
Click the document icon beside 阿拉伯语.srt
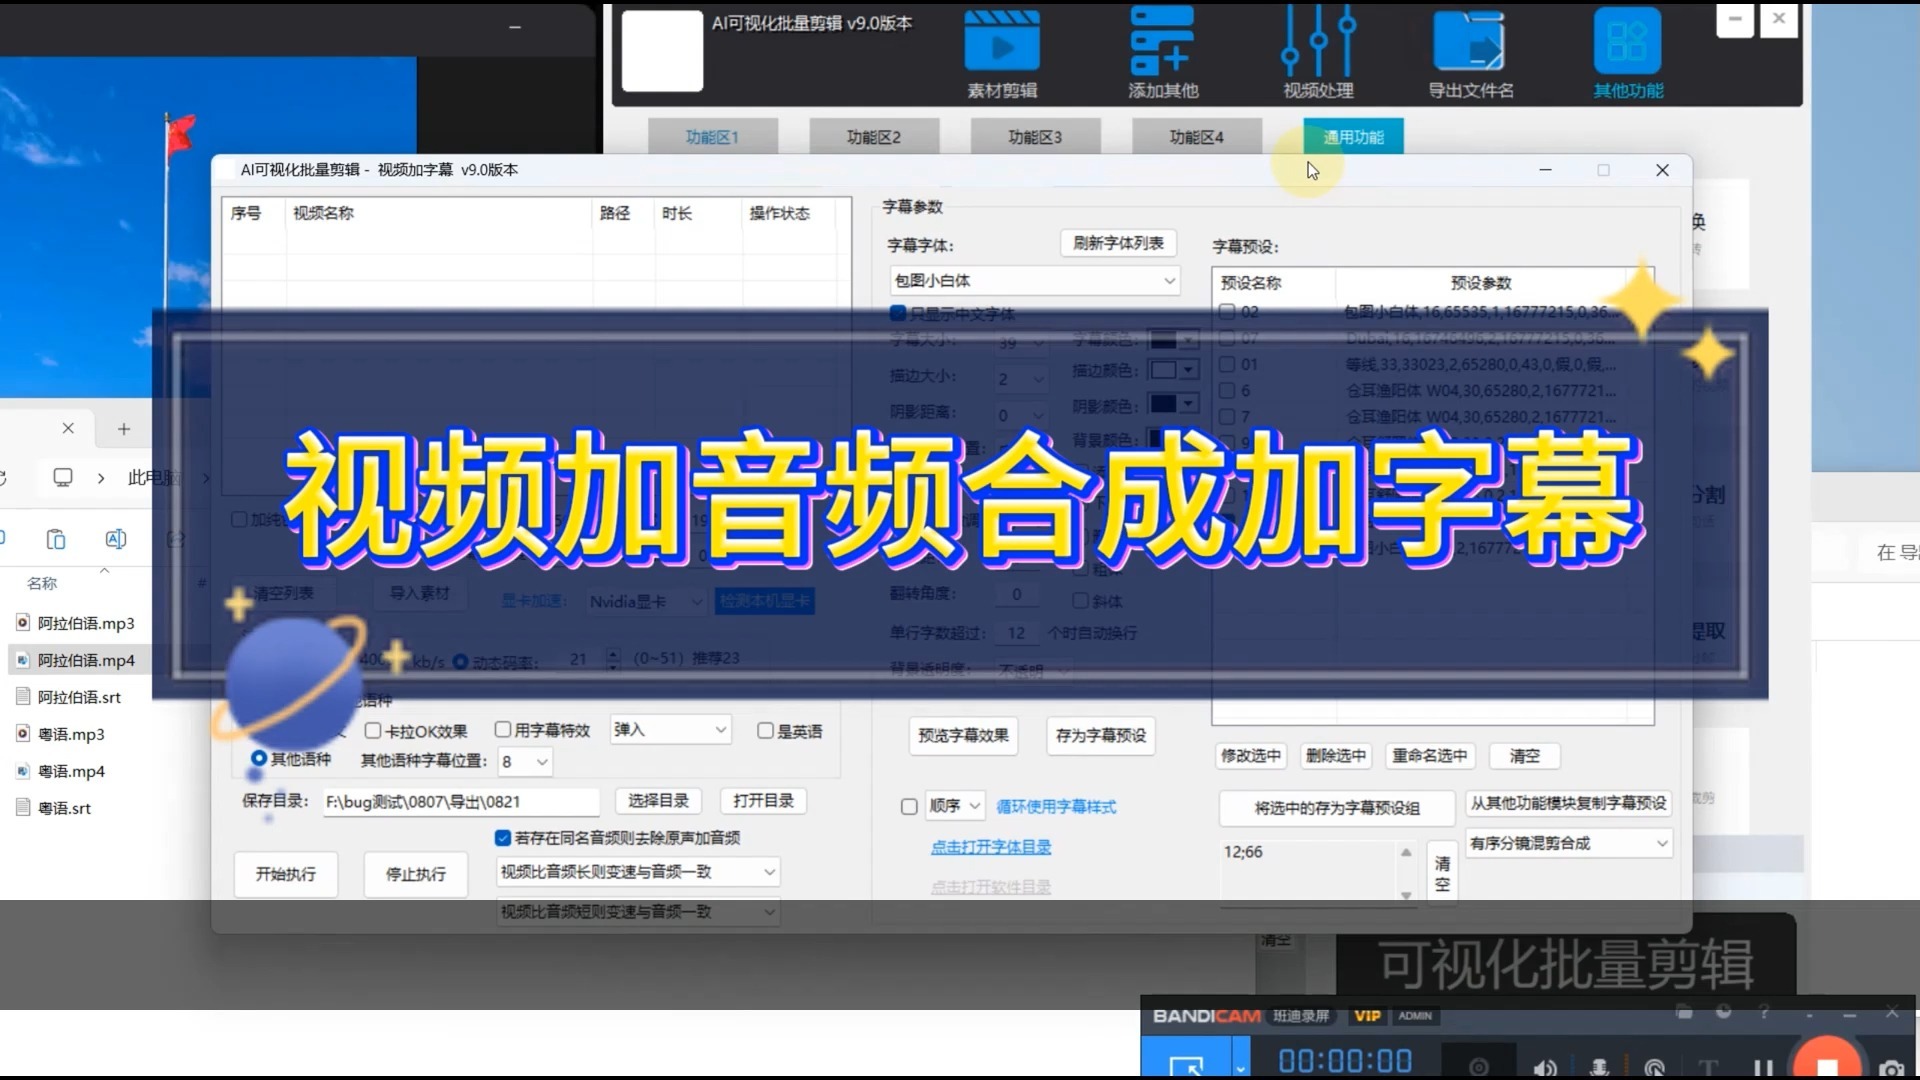(x=22, y=697)
